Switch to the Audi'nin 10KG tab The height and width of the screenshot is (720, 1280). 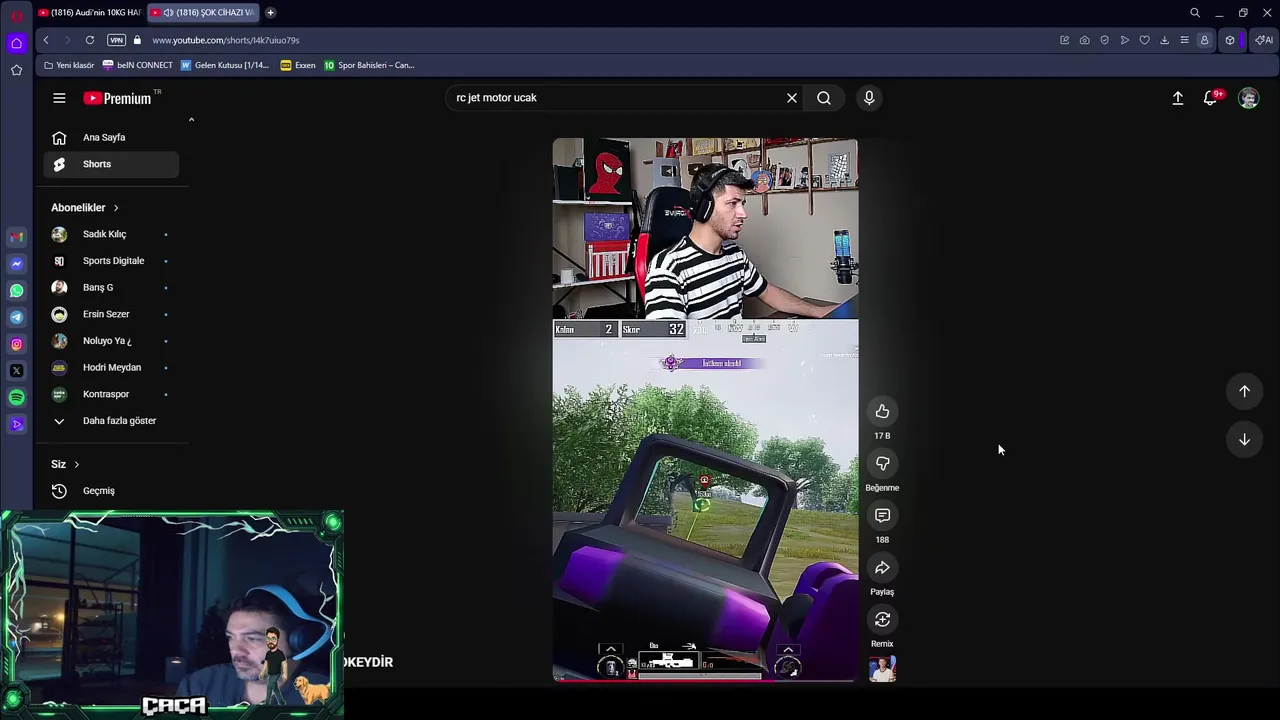90,12
